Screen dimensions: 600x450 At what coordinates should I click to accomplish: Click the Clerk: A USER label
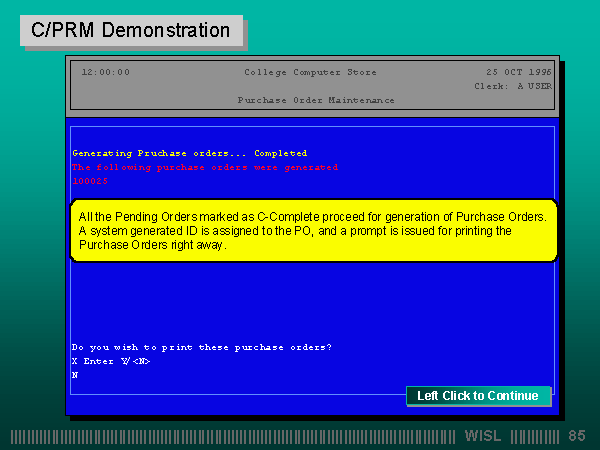512,86
